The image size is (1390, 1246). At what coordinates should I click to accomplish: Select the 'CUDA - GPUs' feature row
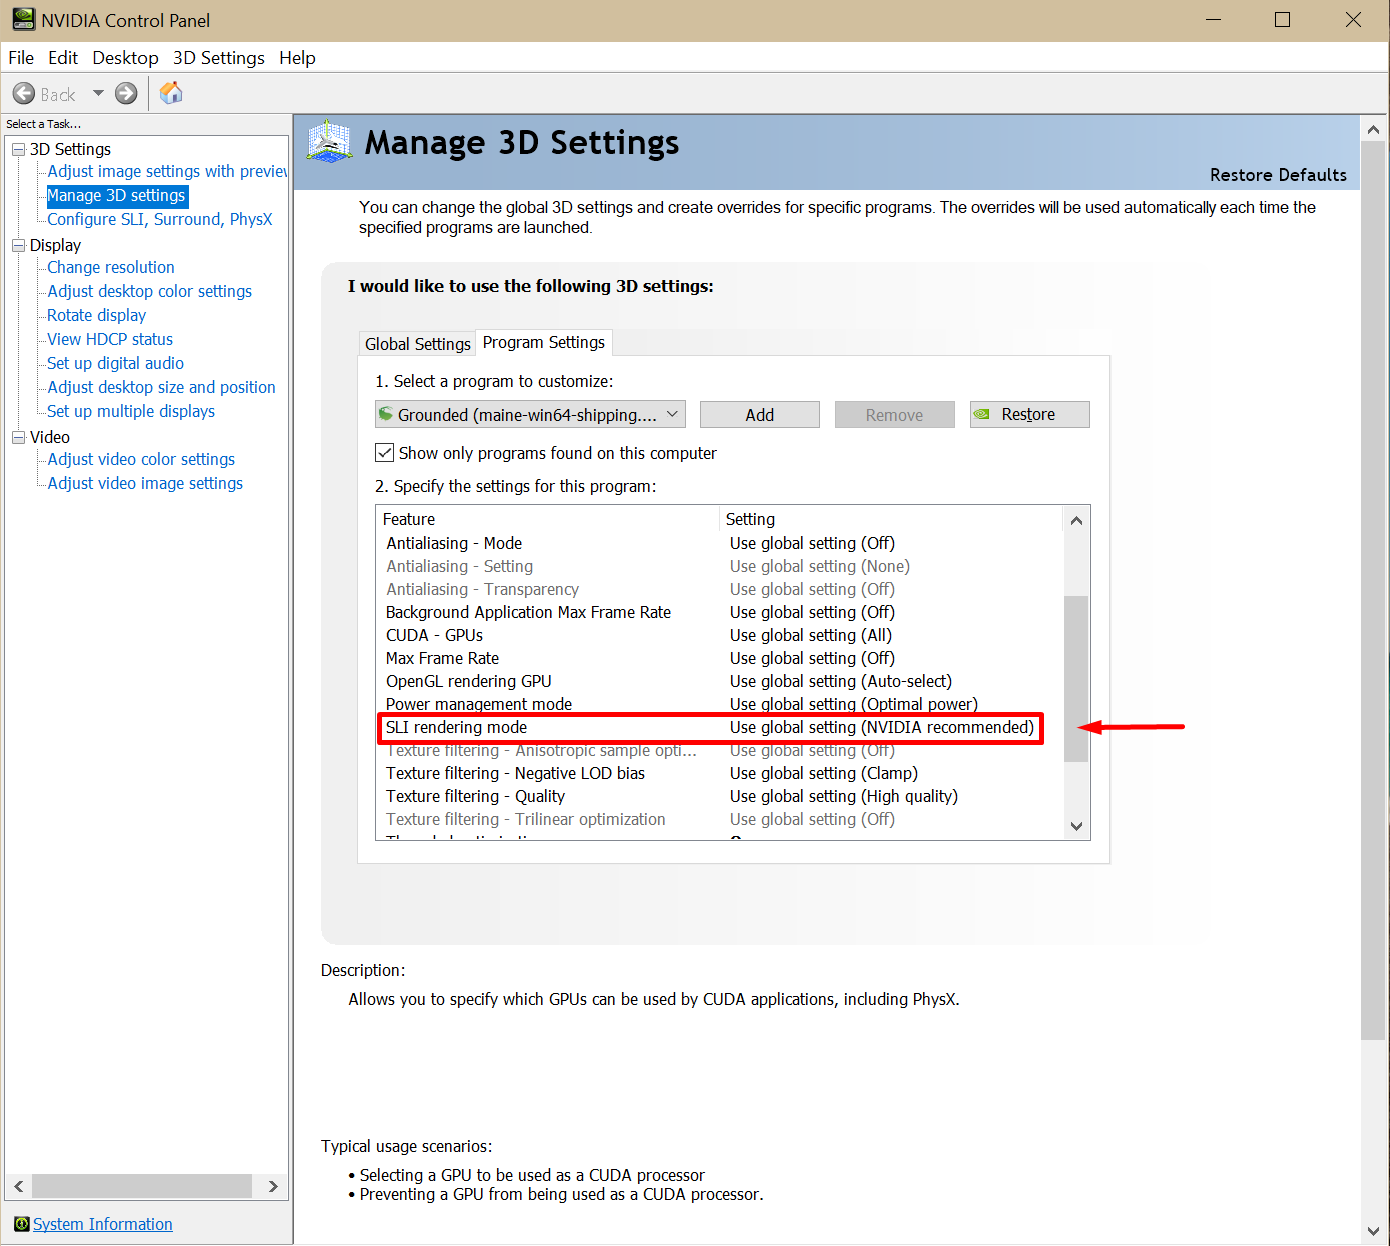719,635
